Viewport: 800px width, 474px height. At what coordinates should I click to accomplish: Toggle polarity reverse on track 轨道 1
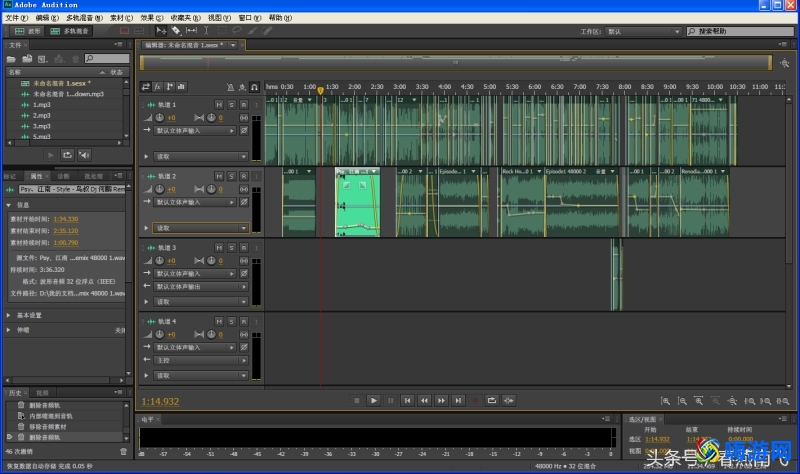coord(244,131)
